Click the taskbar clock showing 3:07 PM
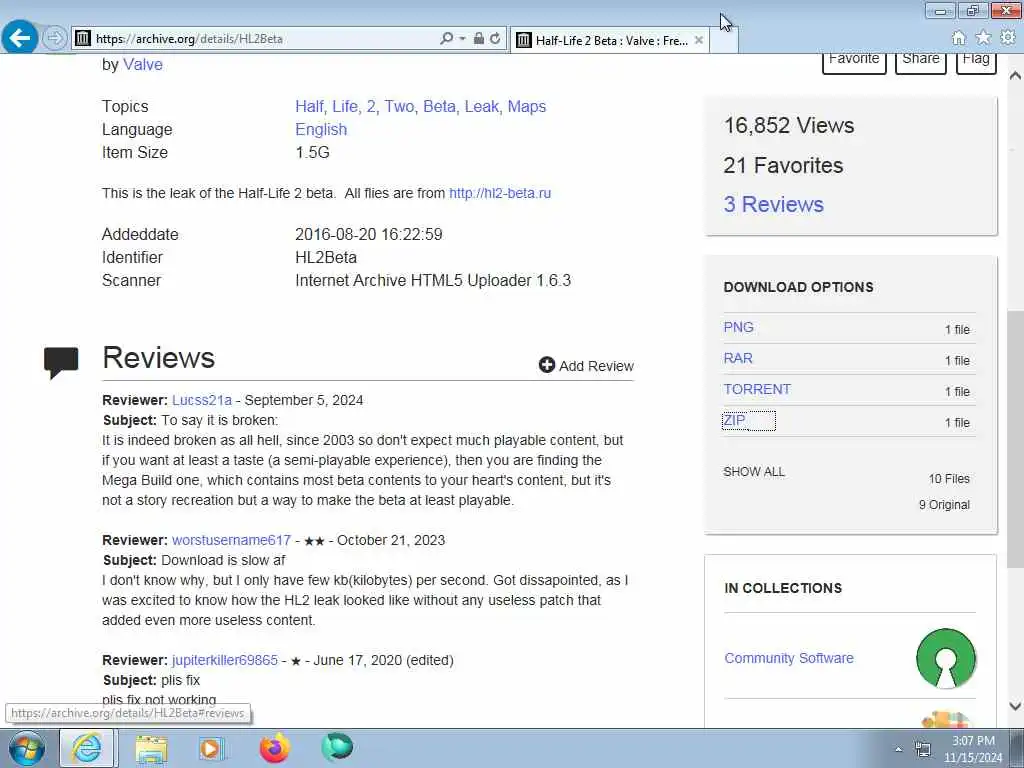 (973, 749)
